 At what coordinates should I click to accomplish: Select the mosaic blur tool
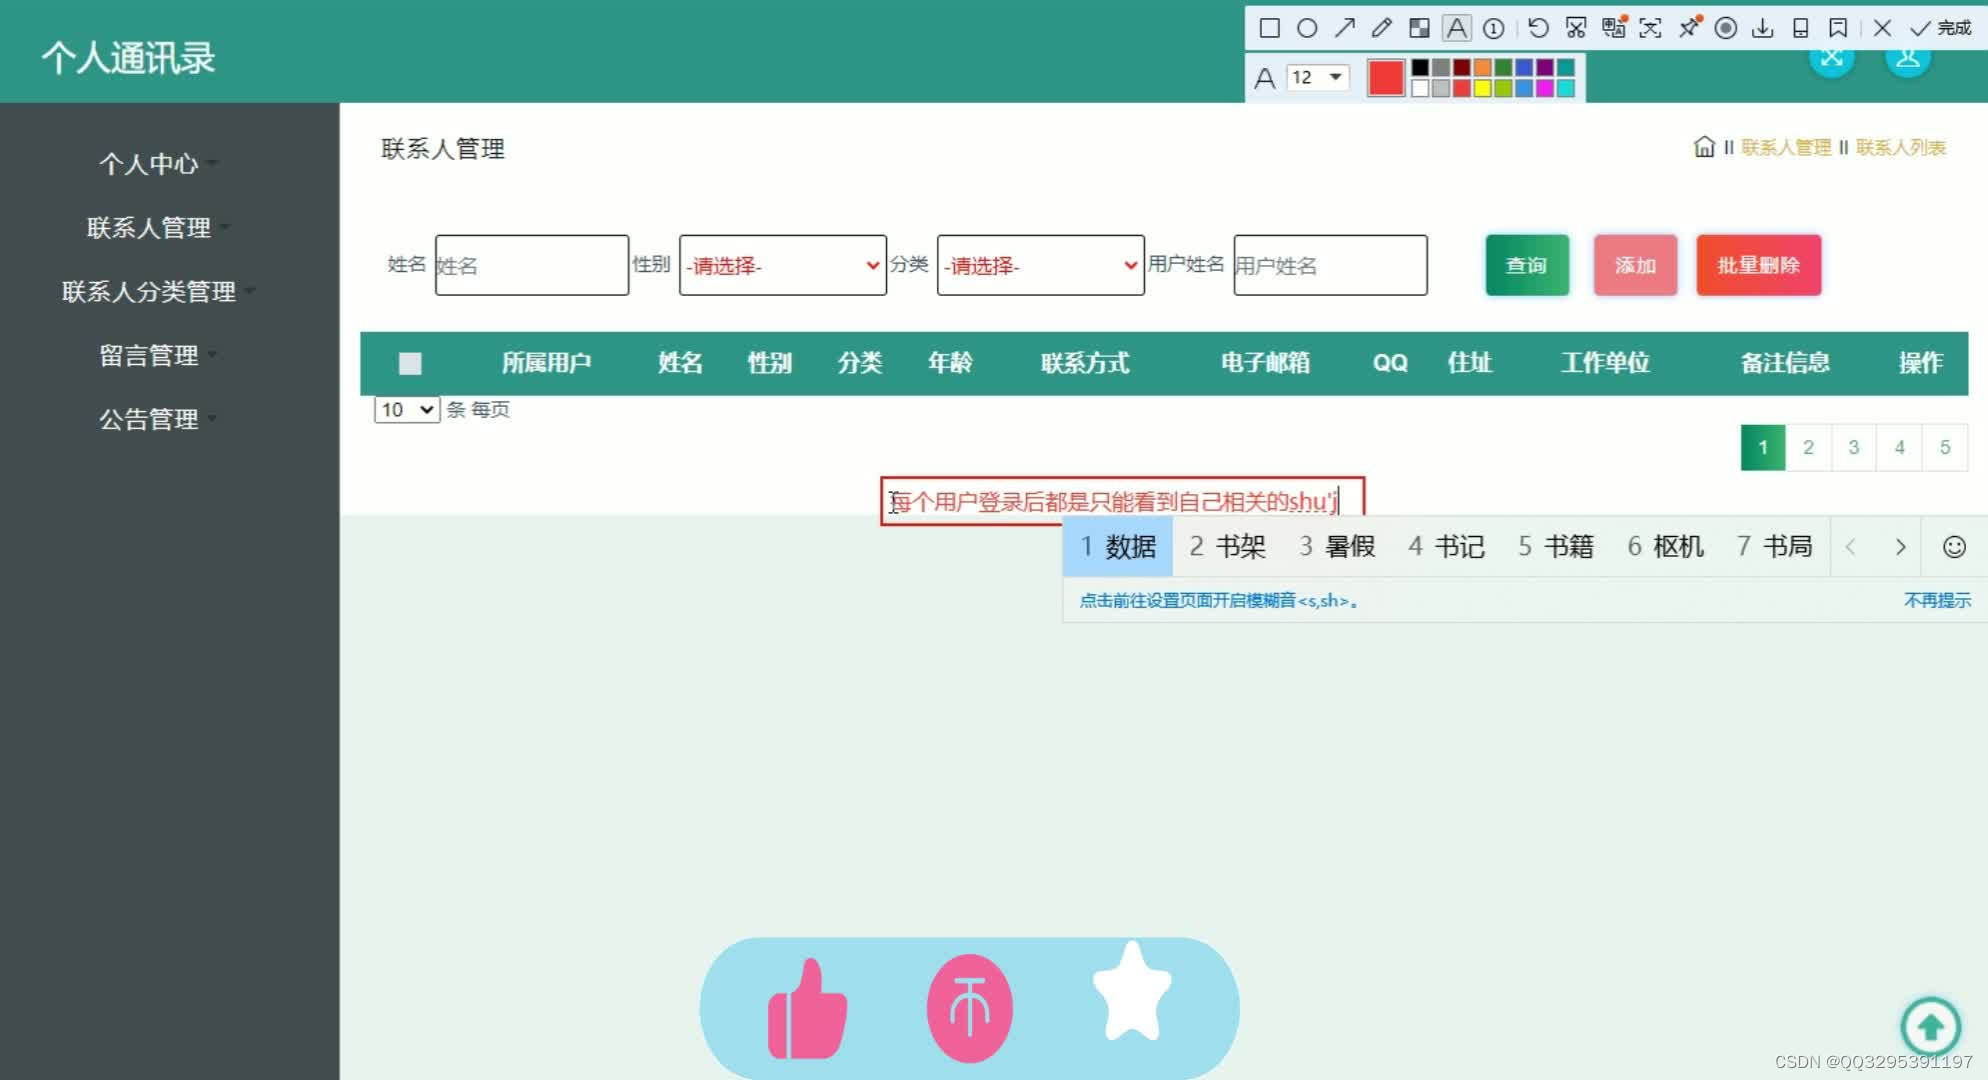point(1419,28)
